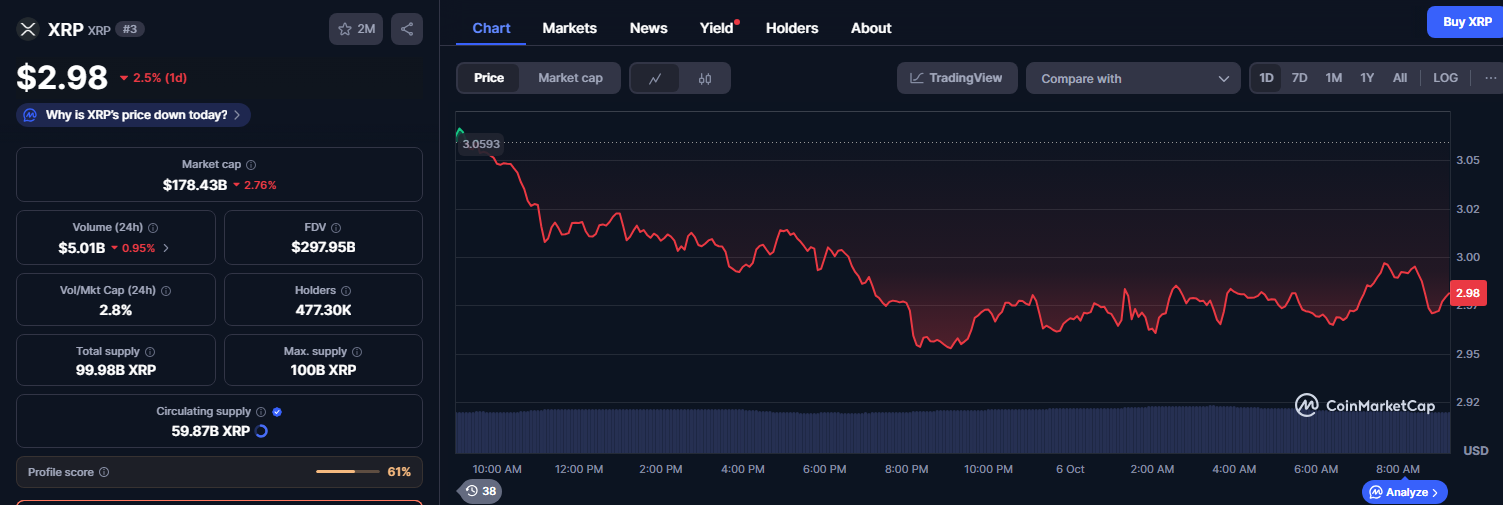The width and height of the screenshot is (1503, 505).
Task: Click the history clock badge showing 38
Action: pos(481,491)
